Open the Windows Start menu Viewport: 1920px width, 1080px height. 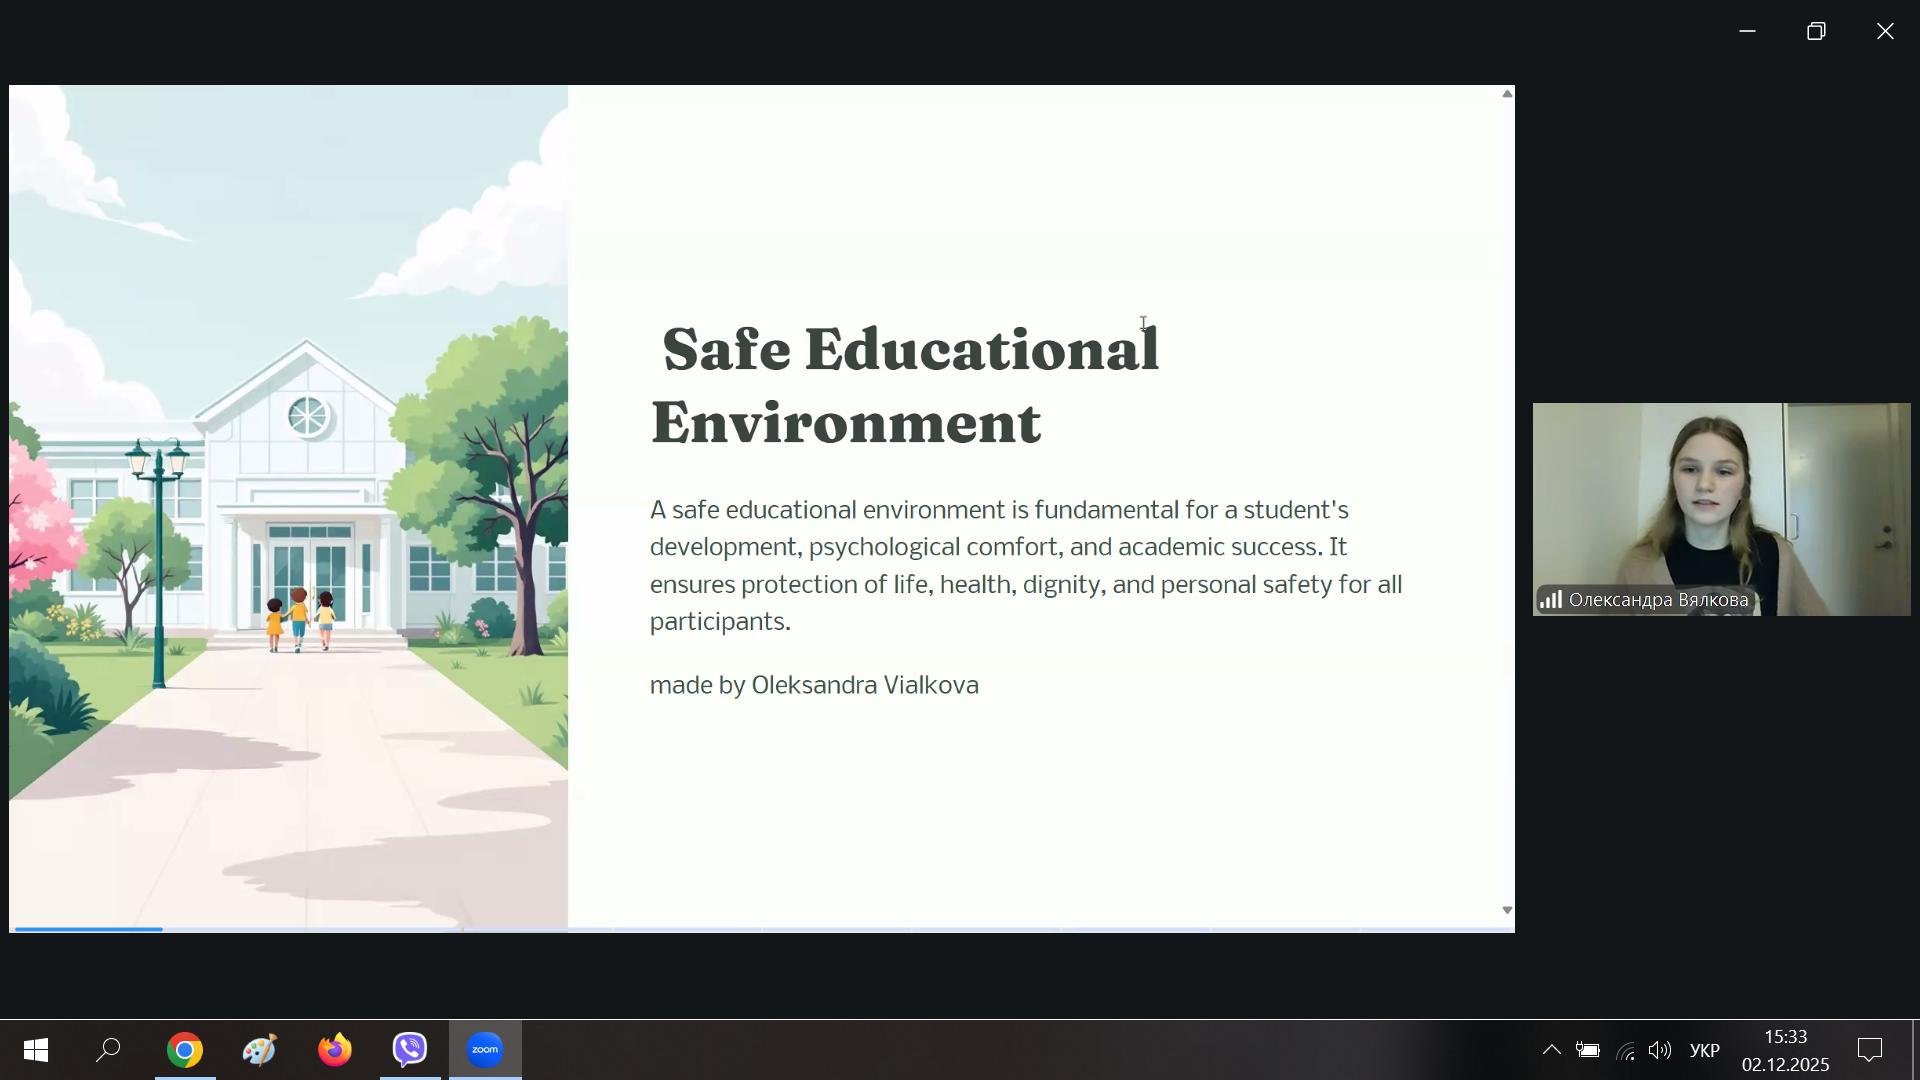tap(36, 1050)
